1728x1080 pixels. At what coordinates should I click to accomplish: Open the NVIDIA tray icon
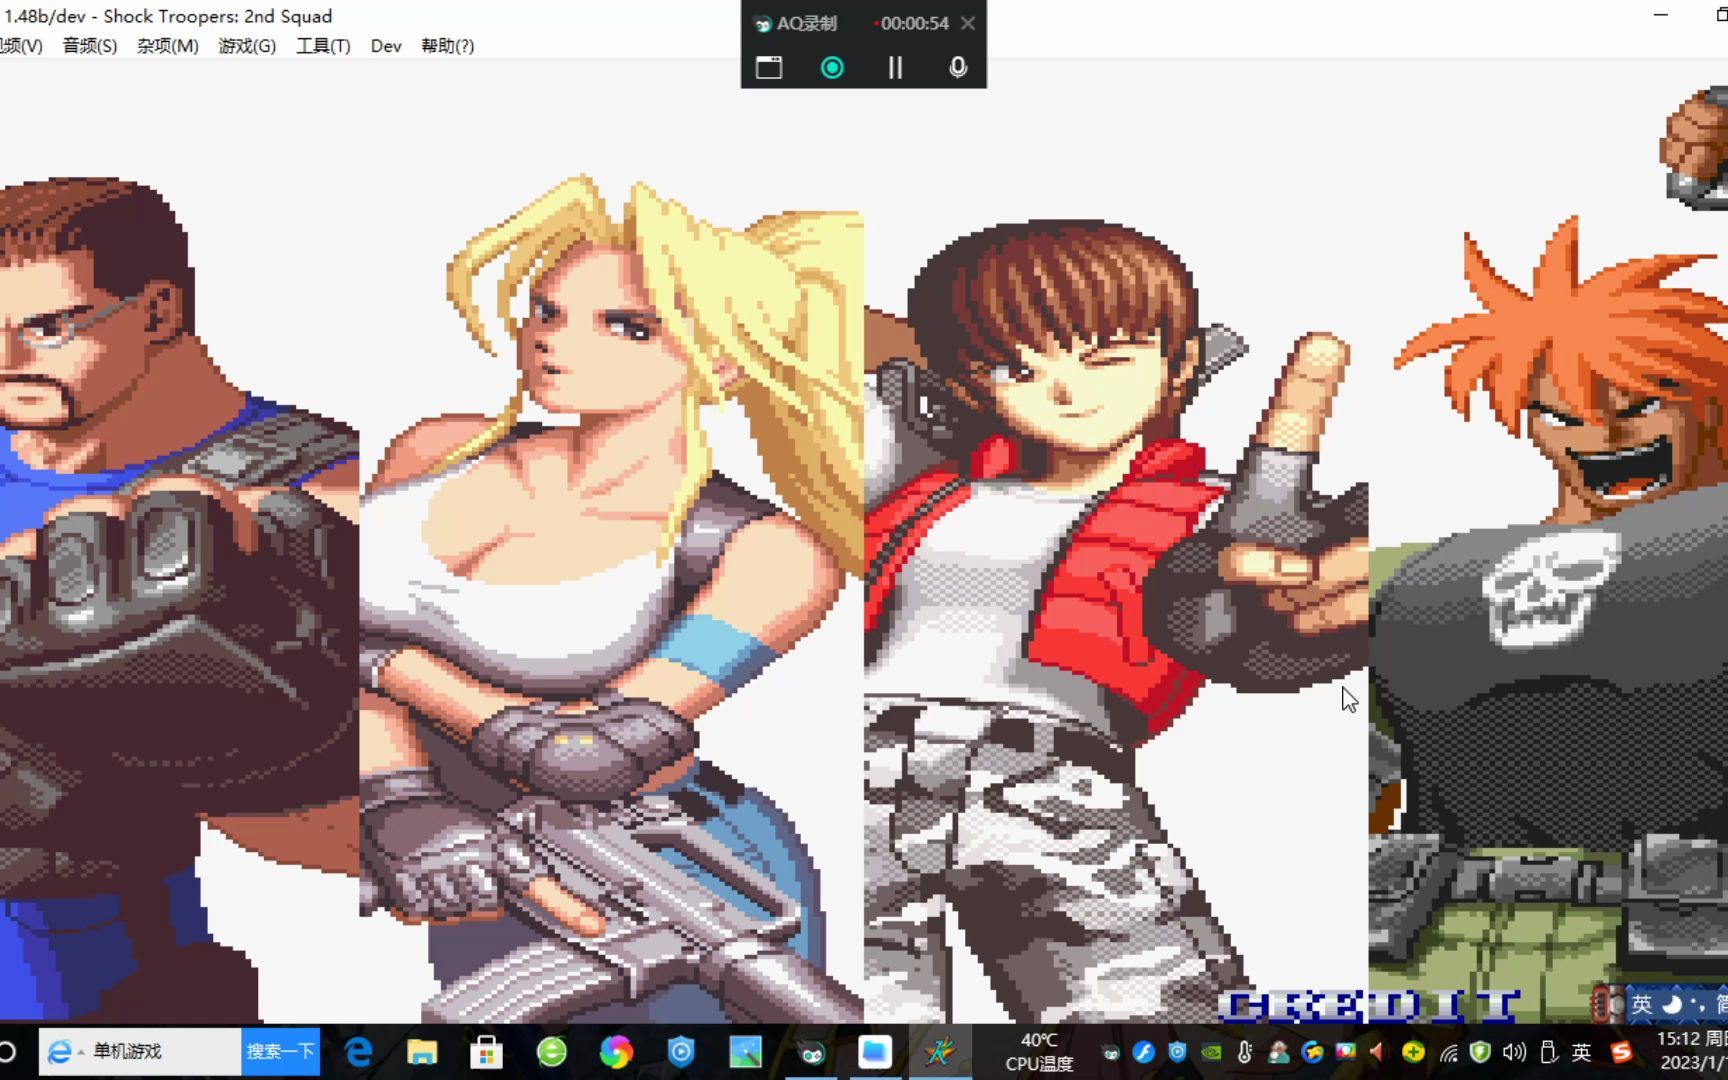(x=1211, y=1052)
